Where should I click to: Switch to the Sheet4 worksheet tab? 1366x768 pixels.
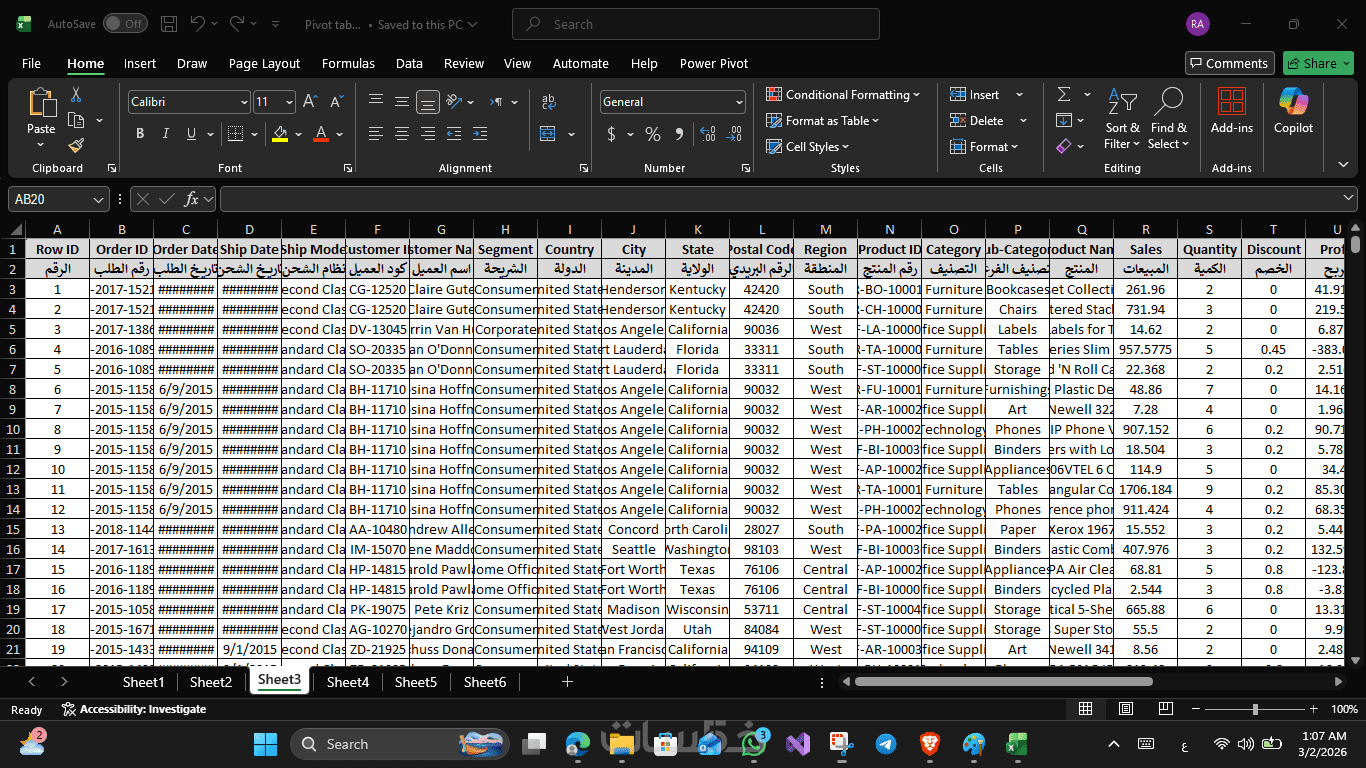[x=347, y=682]
